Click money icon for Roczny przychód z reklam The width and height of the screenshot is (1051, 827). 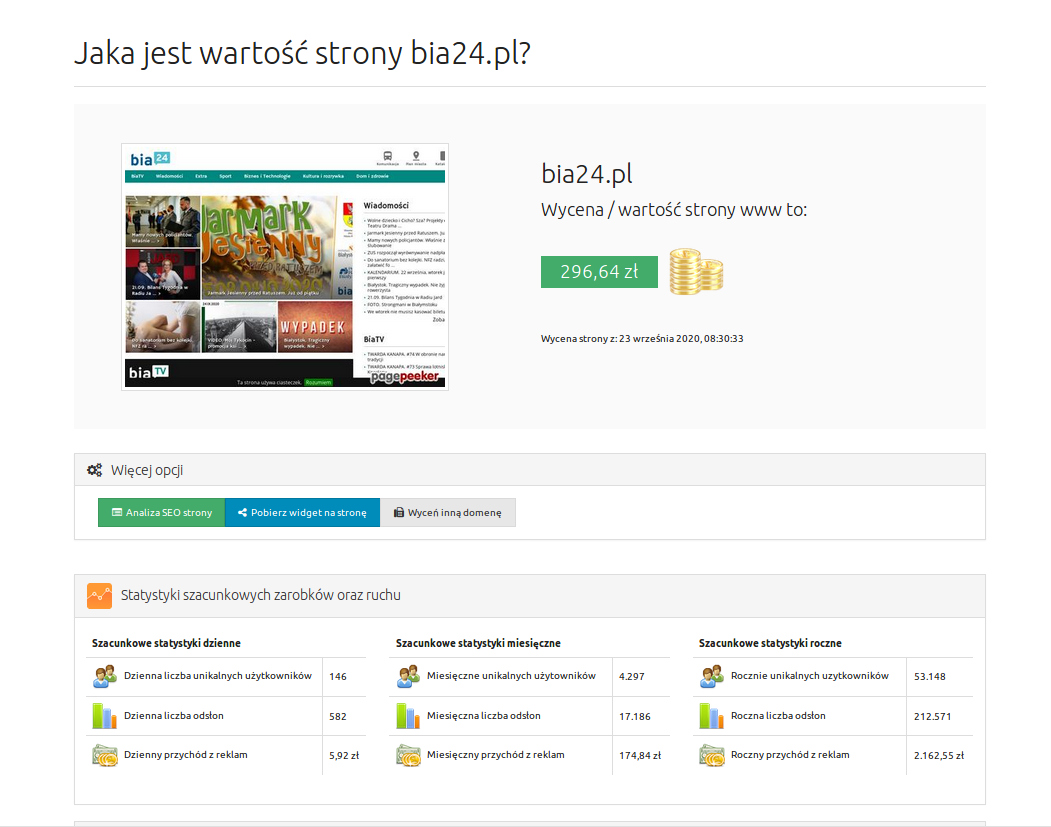pos(712,755)
